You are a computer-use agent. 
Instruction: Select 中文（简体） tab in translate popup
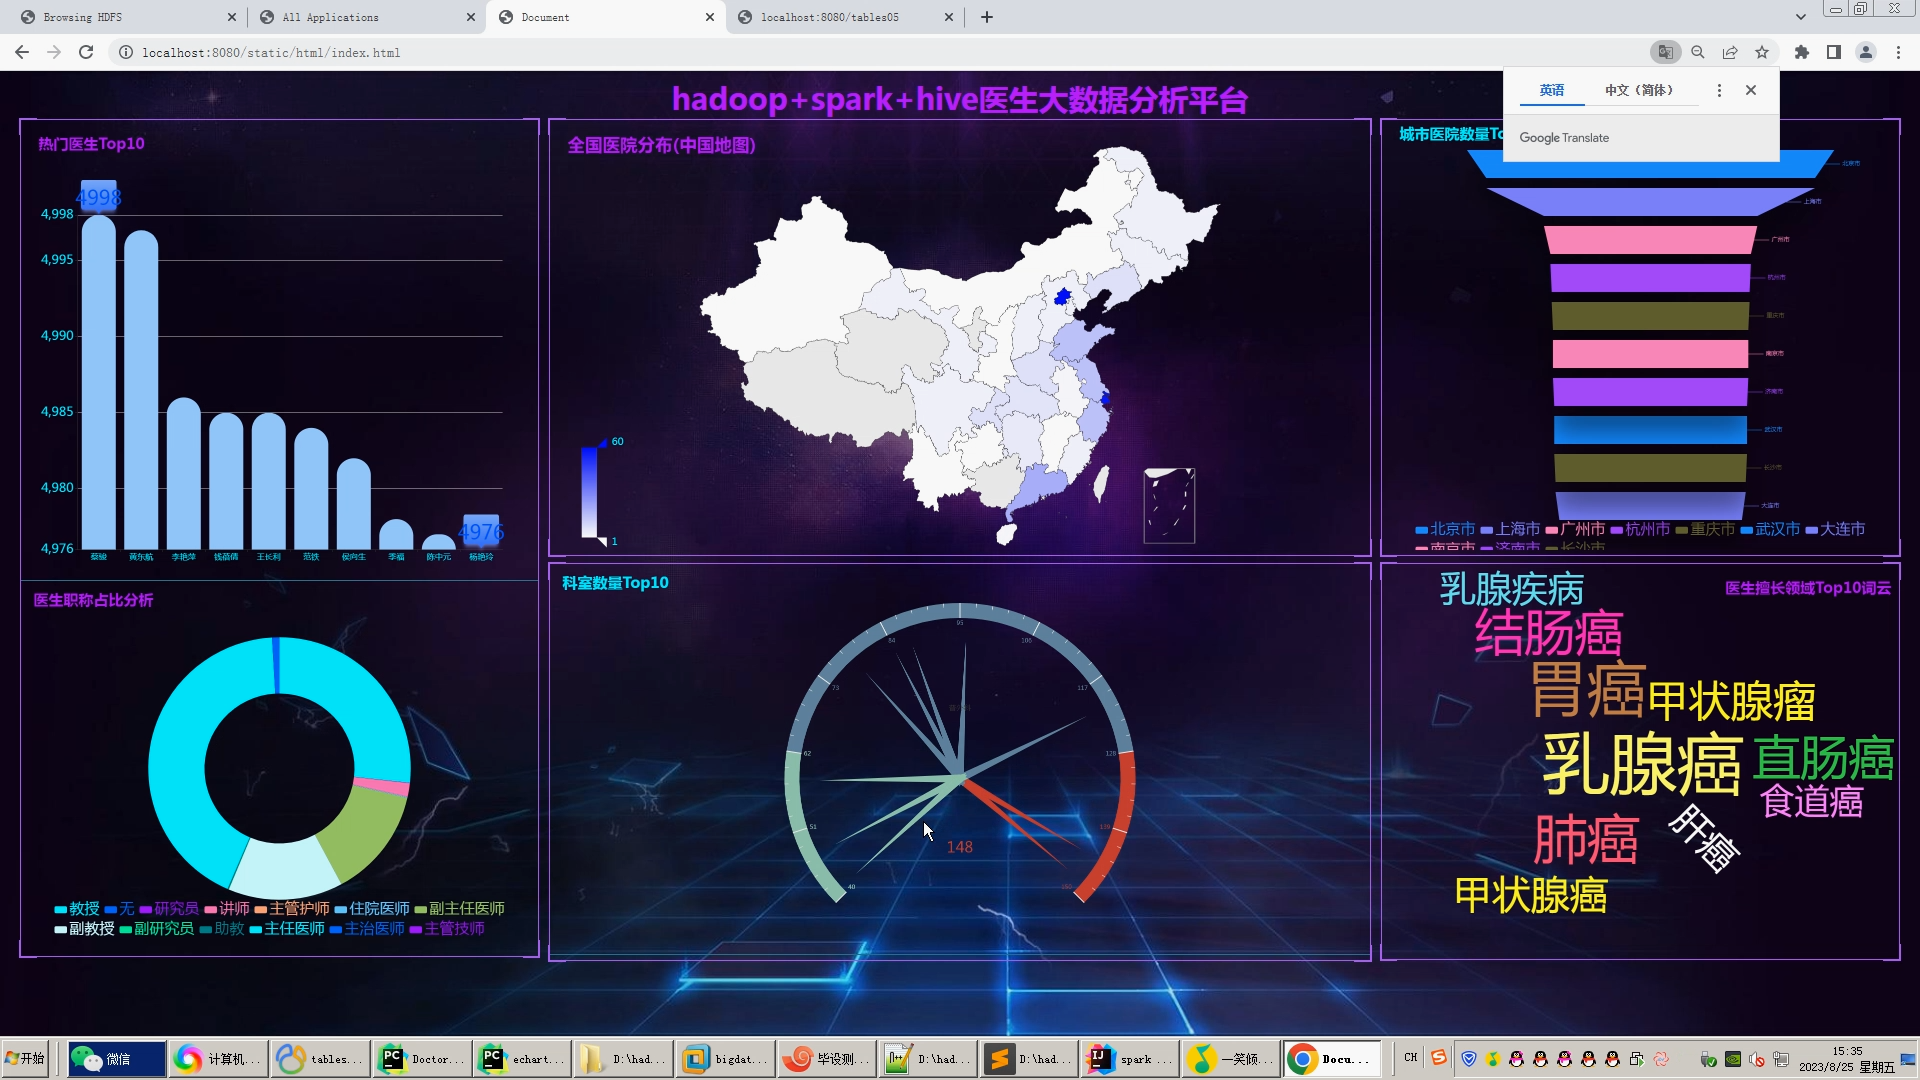1639,90
